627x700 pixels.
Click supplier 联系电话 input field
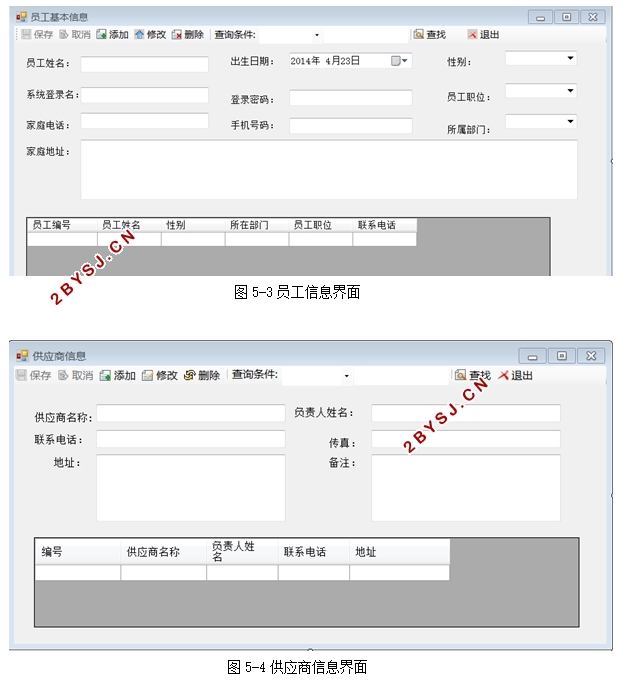pos(191,439)
